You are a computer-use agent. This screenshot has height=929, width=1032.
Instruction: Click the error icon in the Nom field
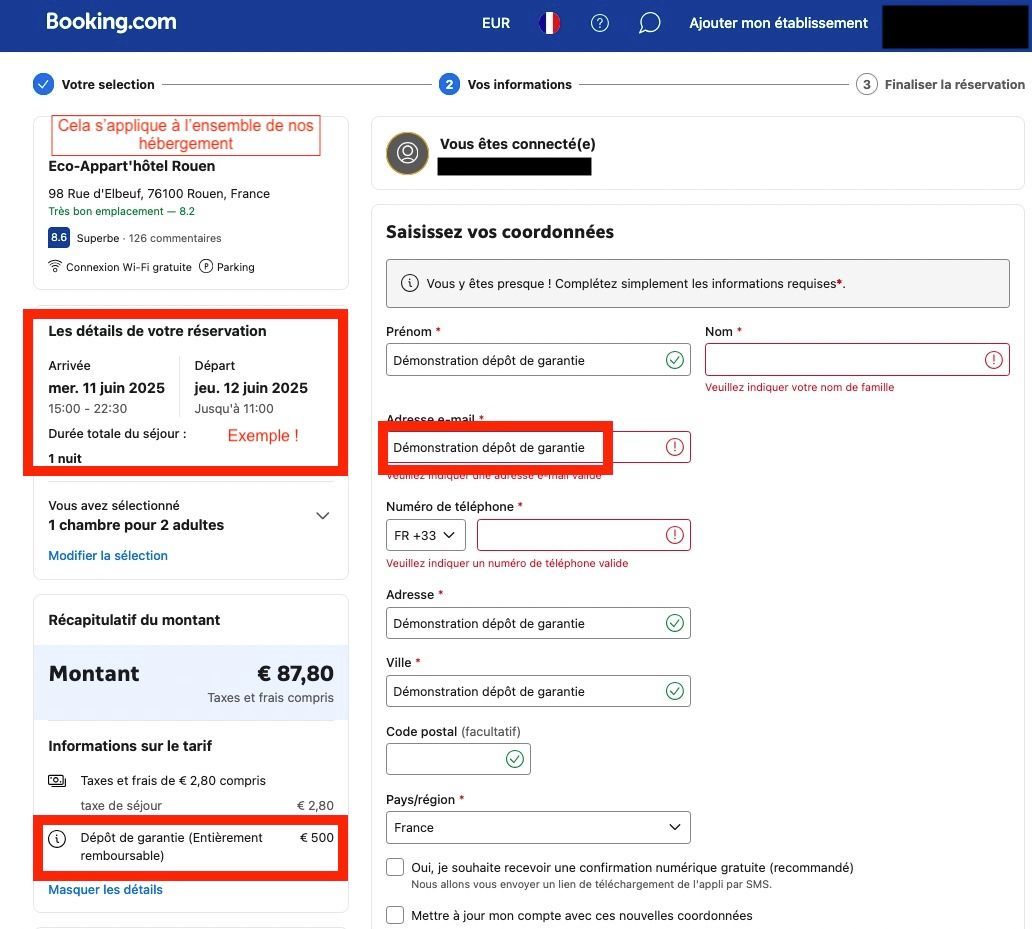click(x=993, y=360)
